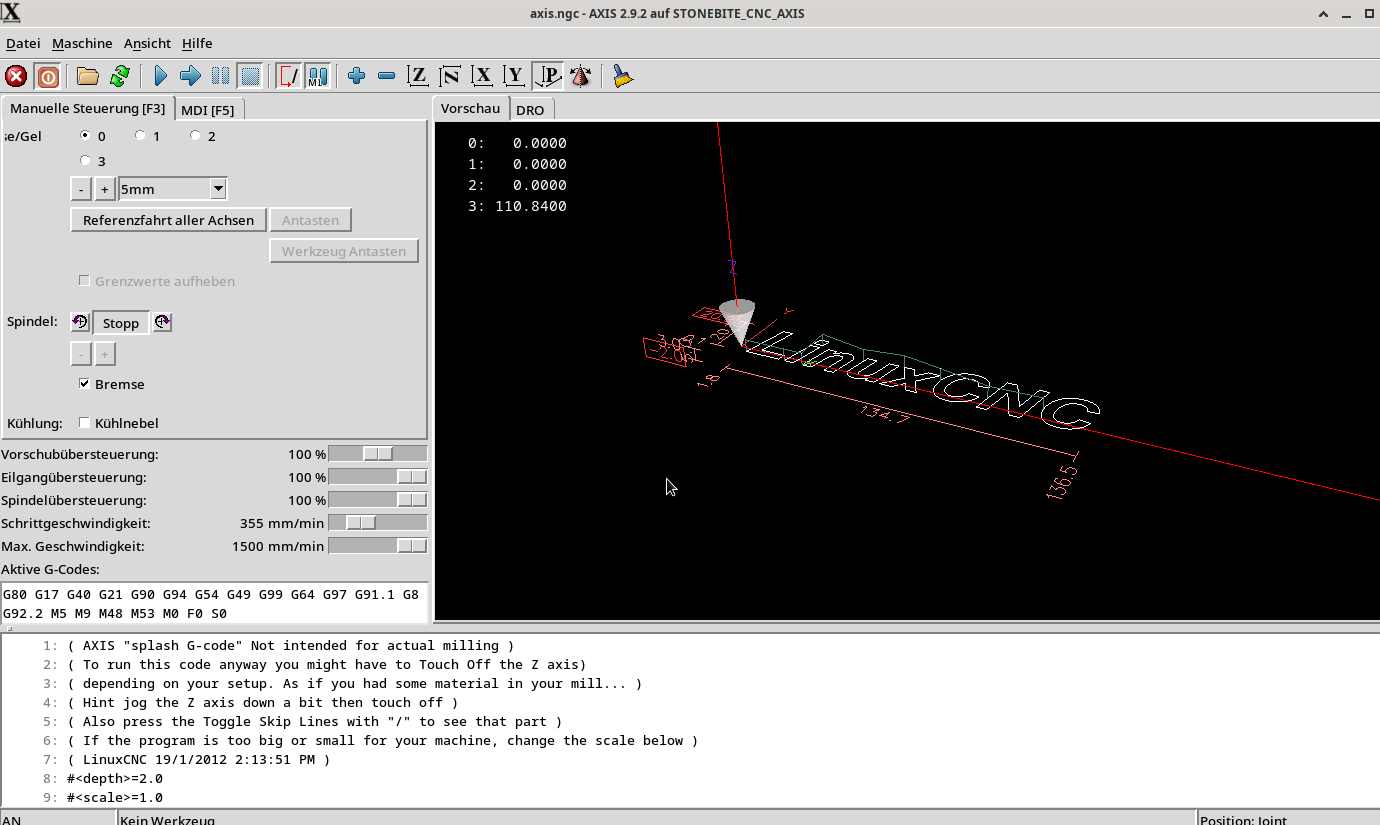Click the Kein Werkzeug status field
Image resolution: width=1380 pixels, height=825 pixels.
(656, 818)
